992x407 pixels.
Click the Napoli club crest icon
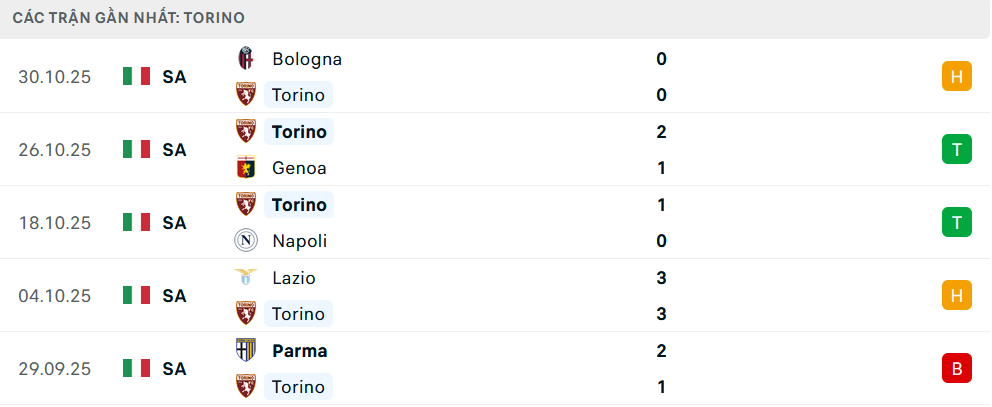245,241
